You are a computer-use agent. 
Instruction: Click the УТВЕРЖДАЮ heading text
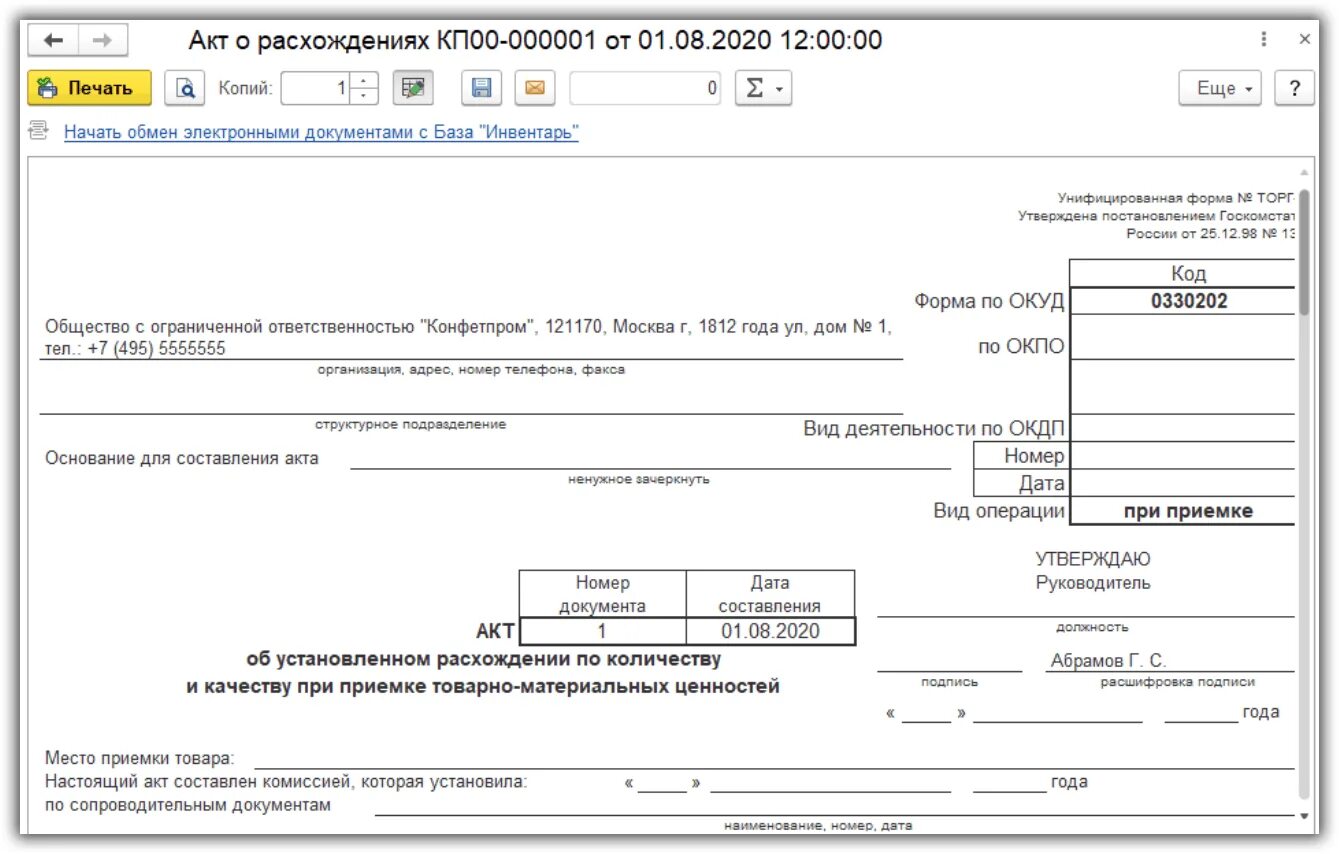click(x=1093, y=559)
